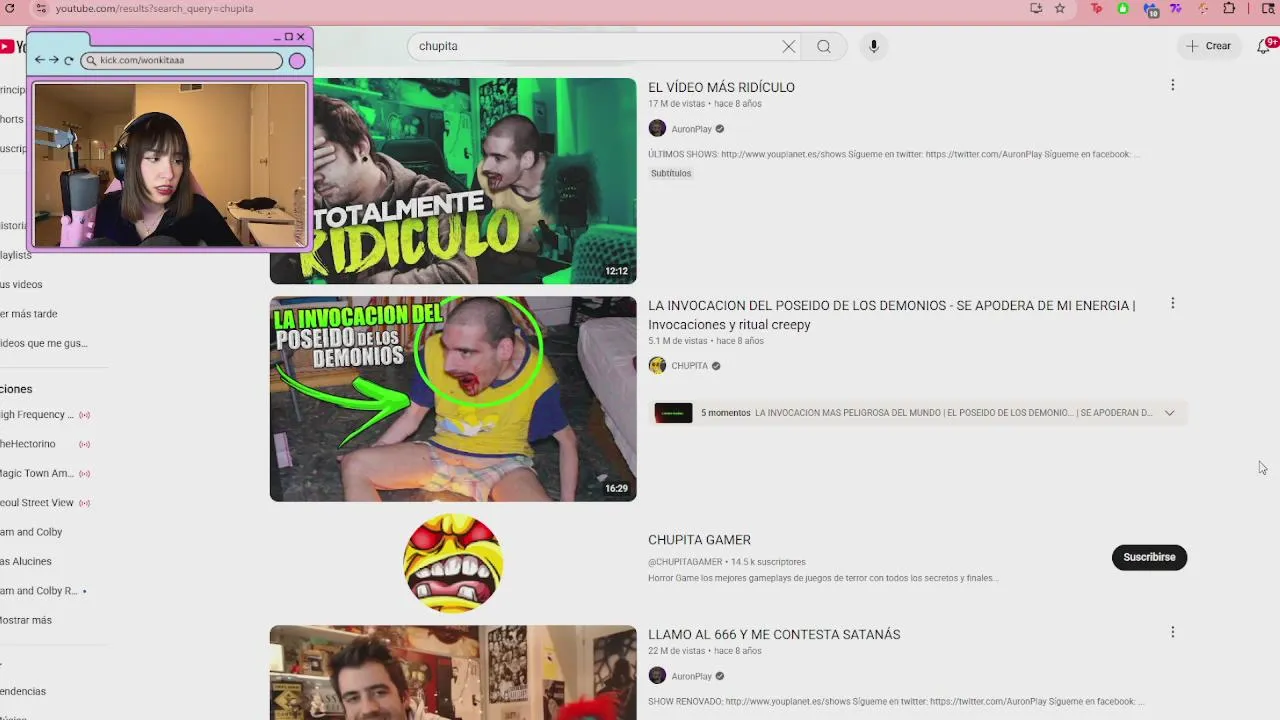This screenshot has height=720, width=1280.
Task: Start voice search with microphone
Action: [873, 46]
